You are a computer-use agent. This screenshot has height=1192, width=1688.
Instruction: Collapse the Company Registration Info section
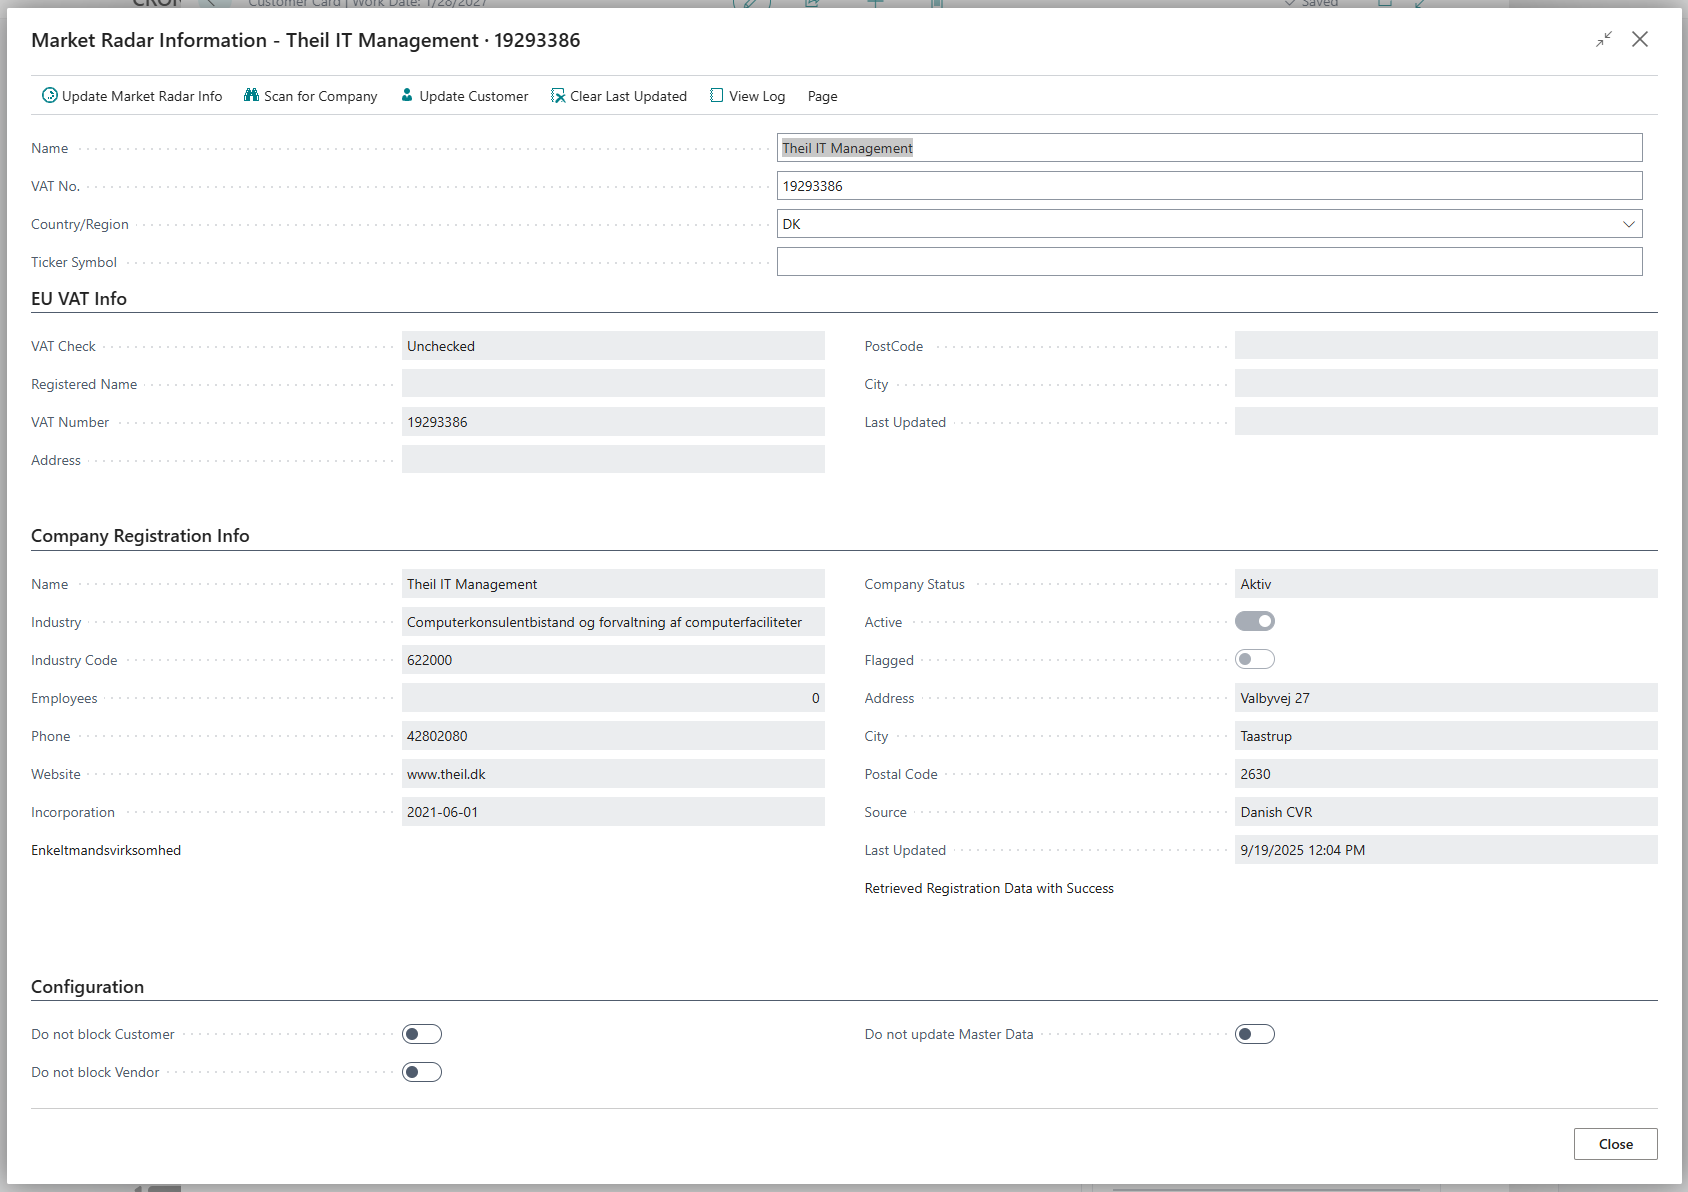point(140,536)
